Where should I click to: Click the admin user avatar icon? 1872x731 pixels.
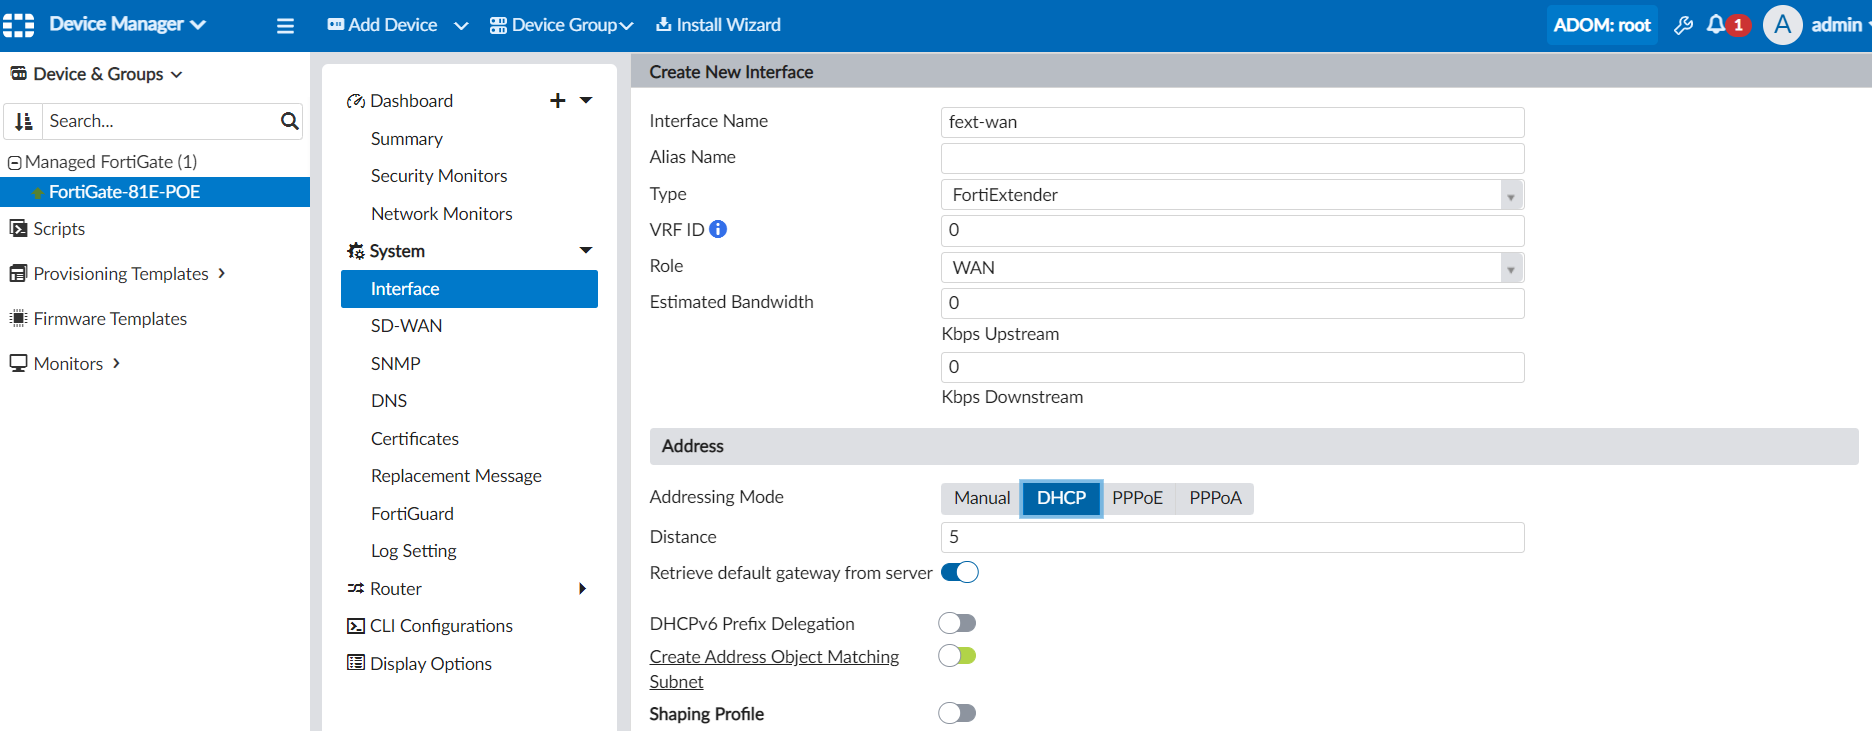coord(1782,25)
